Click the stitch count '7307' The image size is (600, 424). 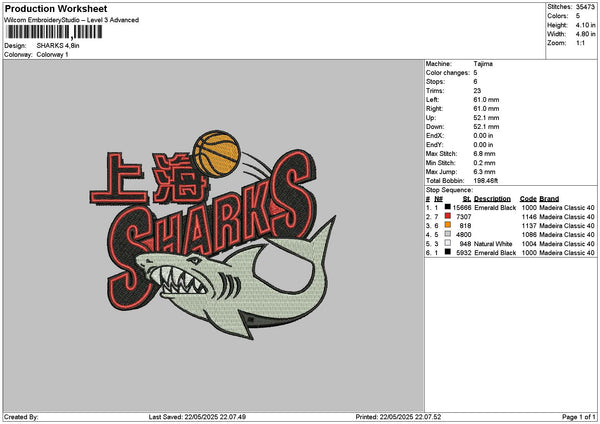pos(464,217)
